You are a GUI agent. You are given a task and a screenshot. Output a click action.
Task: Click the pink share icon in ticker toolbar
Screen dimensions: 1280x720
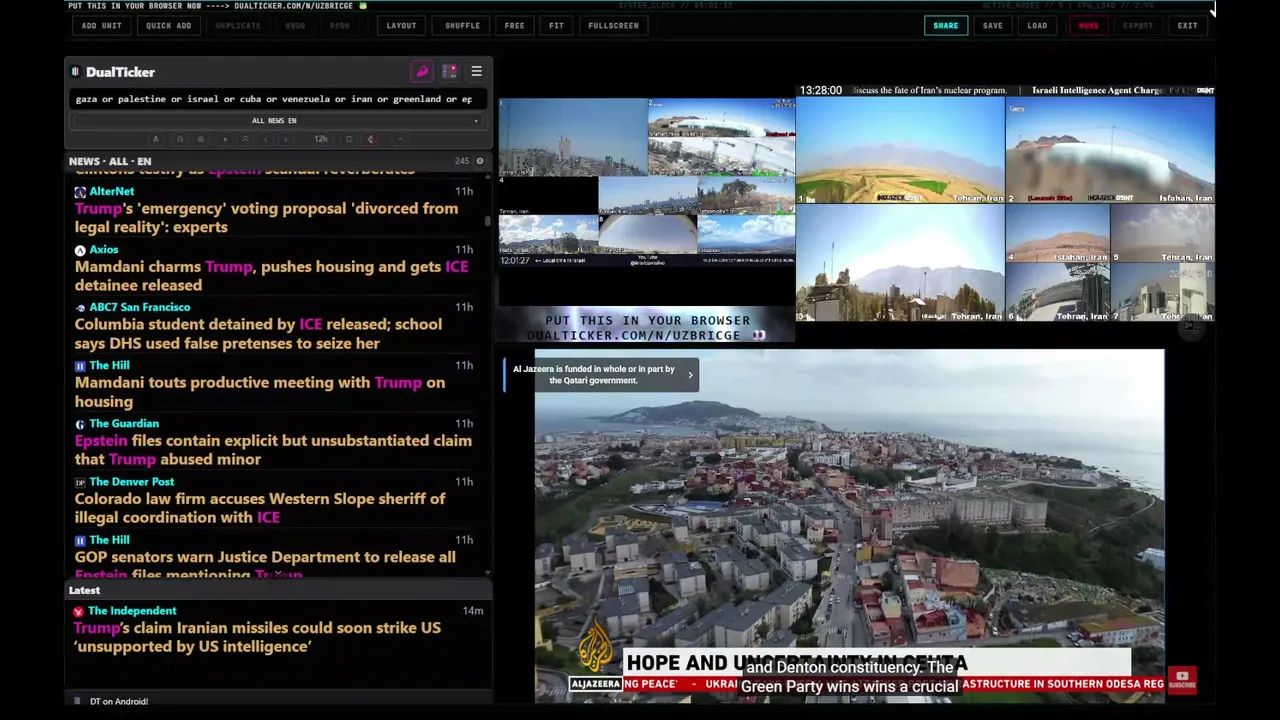[x=370, y=139]
